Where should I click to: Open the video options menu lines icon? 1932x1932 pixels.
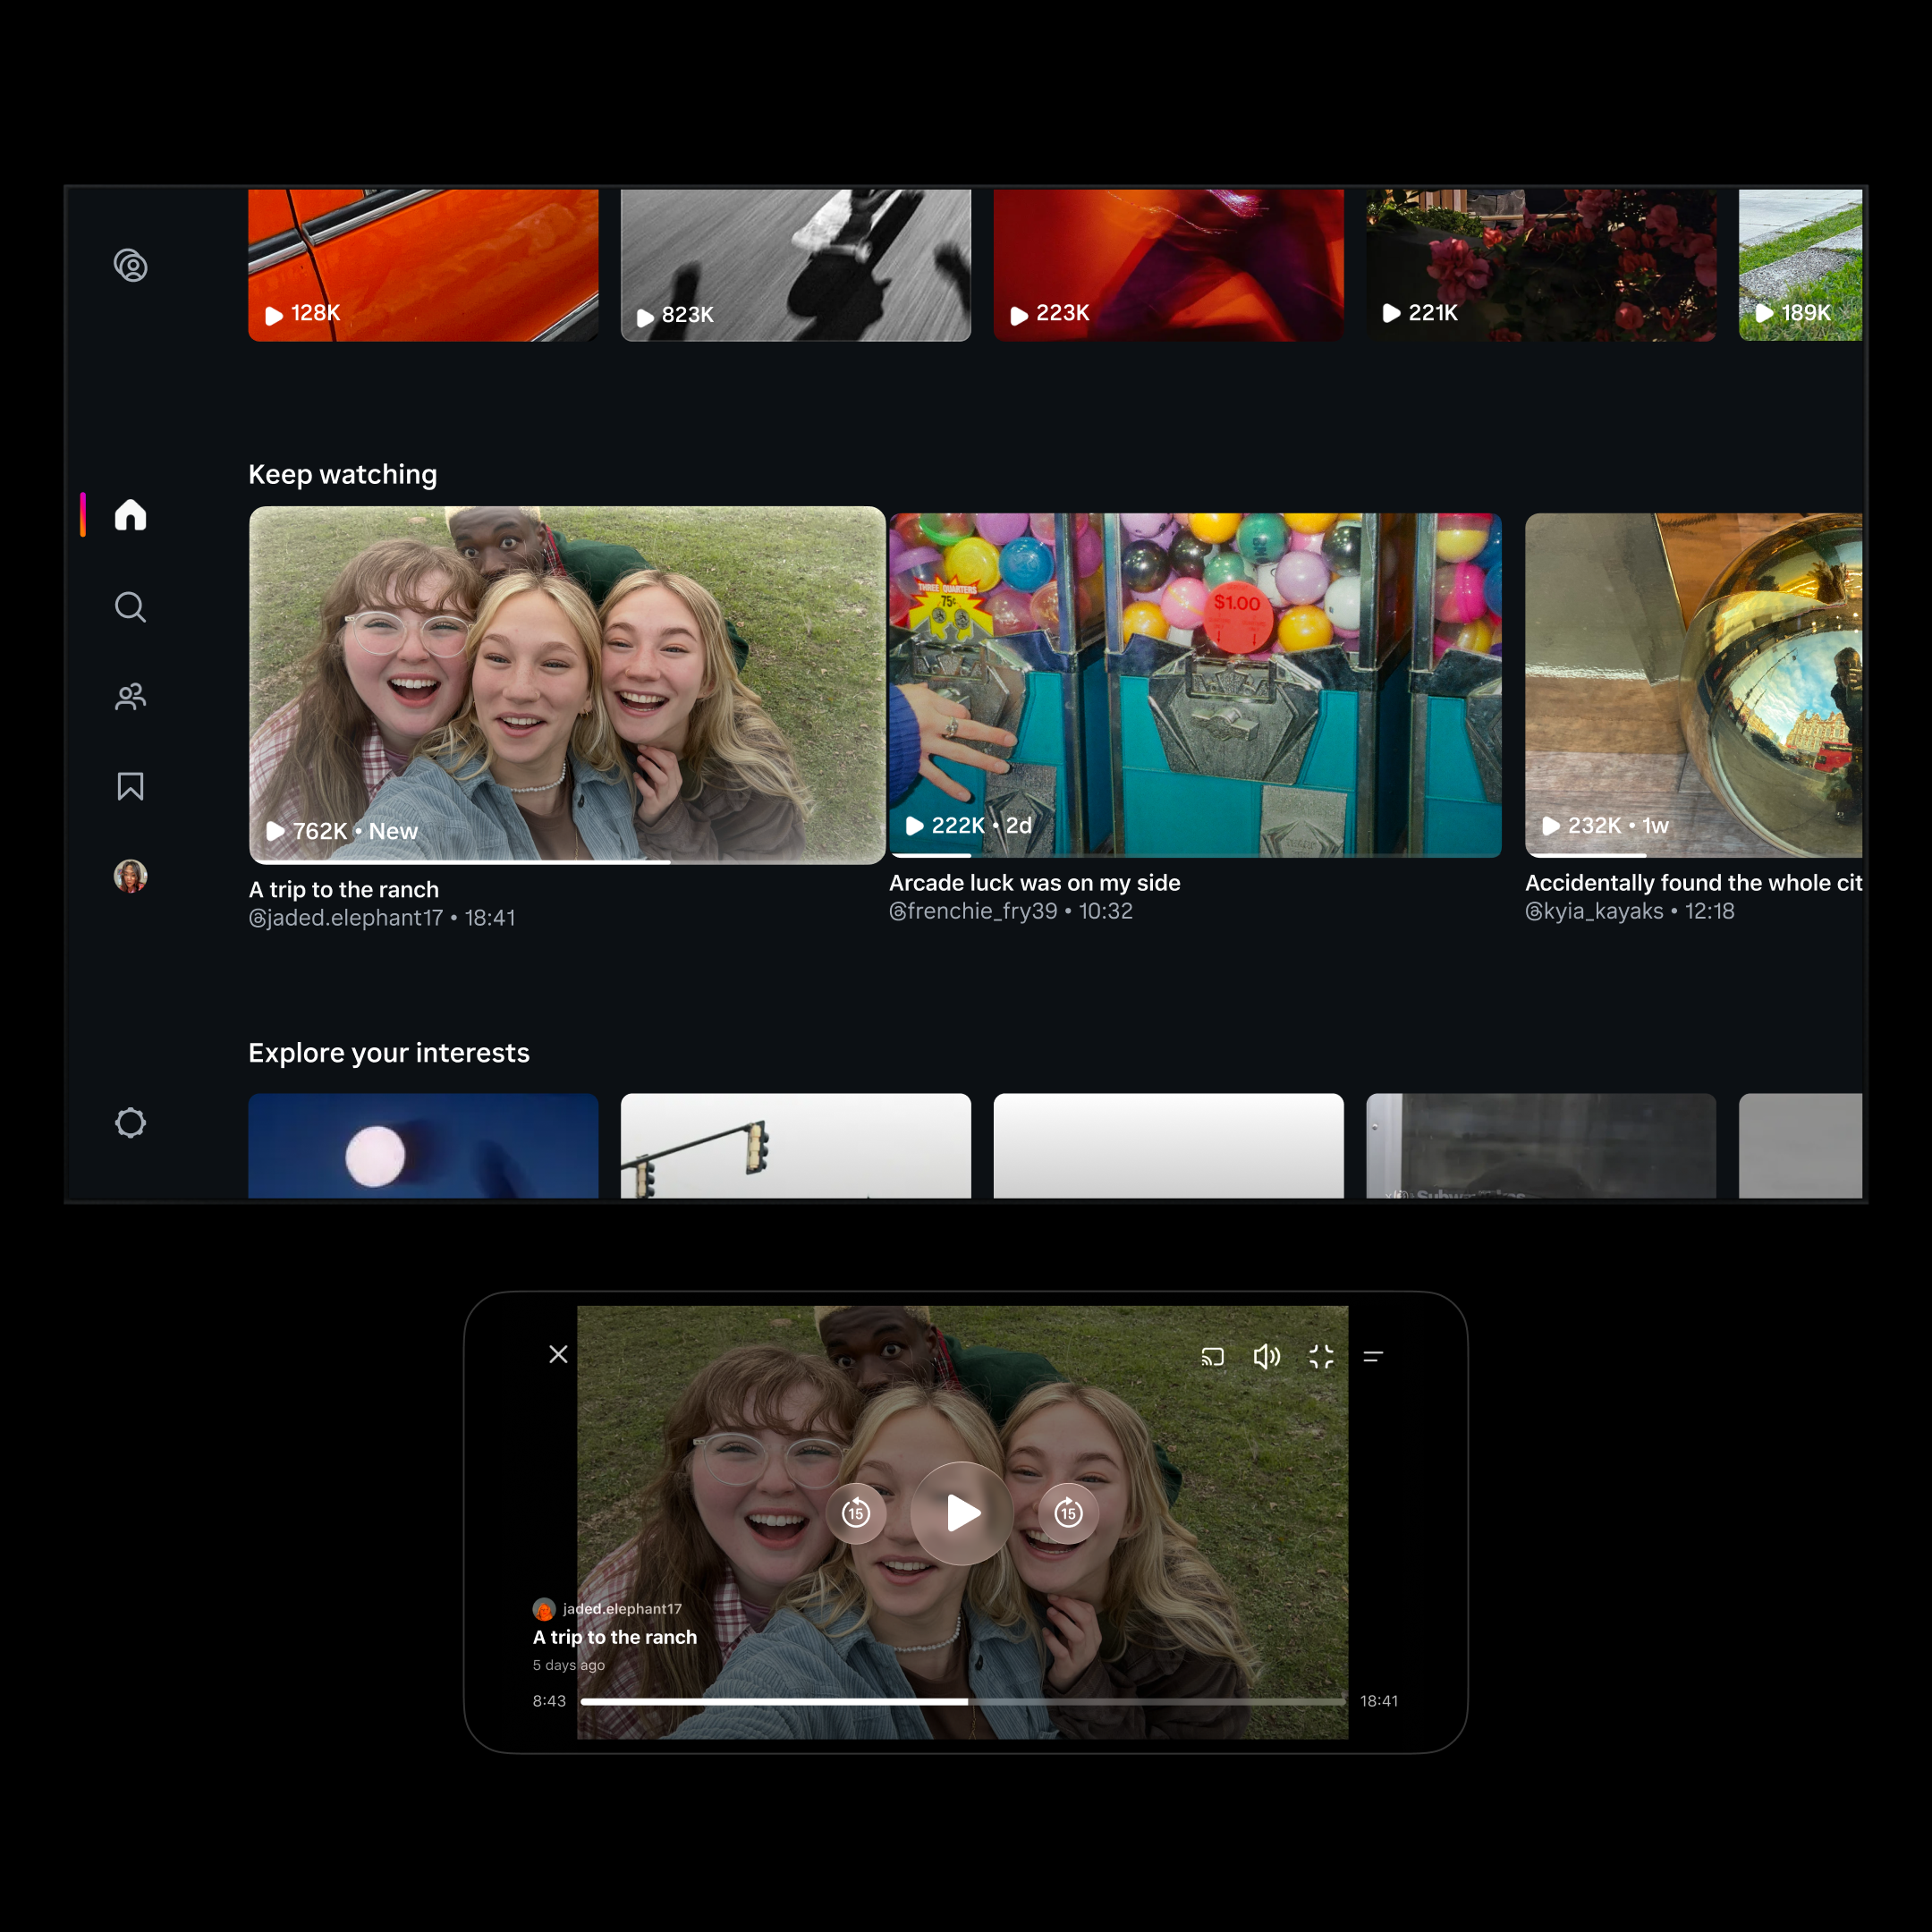click(x=1373, y=1357)
